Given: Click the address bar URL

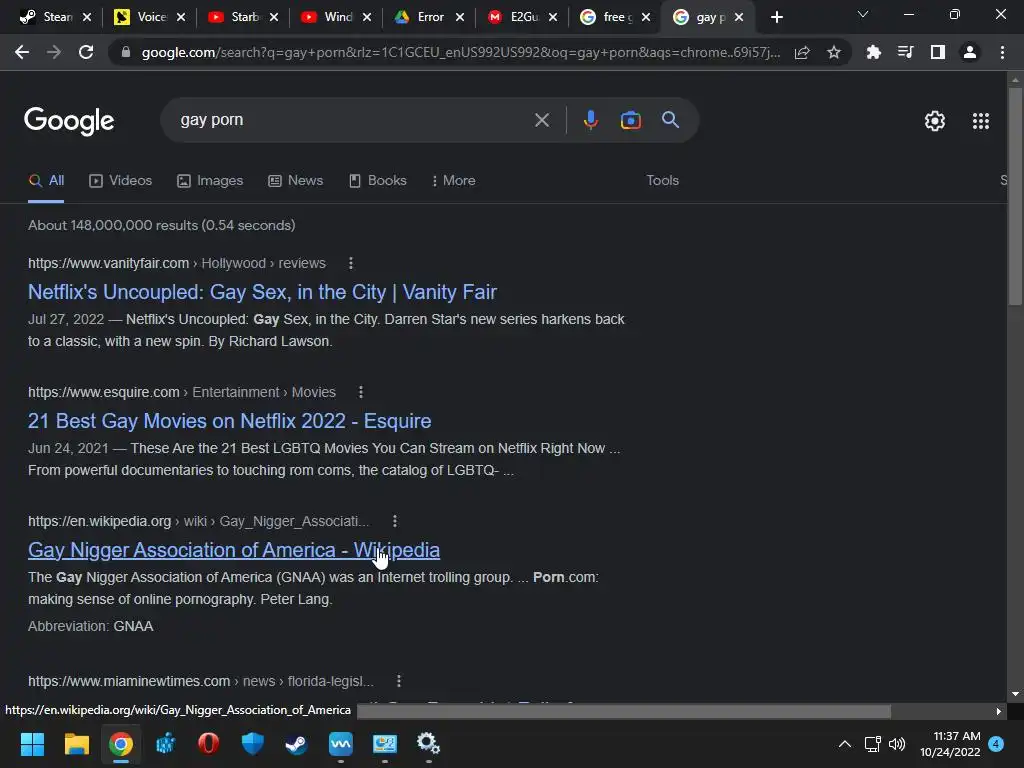Looking at the screenshot, I should (x=460, y=52).
